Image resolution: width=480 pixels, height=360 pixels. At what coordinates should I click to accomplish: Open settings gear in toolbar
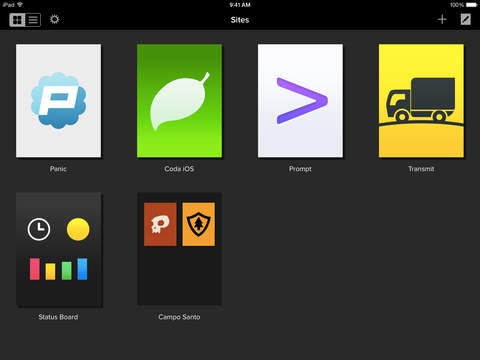54,19
